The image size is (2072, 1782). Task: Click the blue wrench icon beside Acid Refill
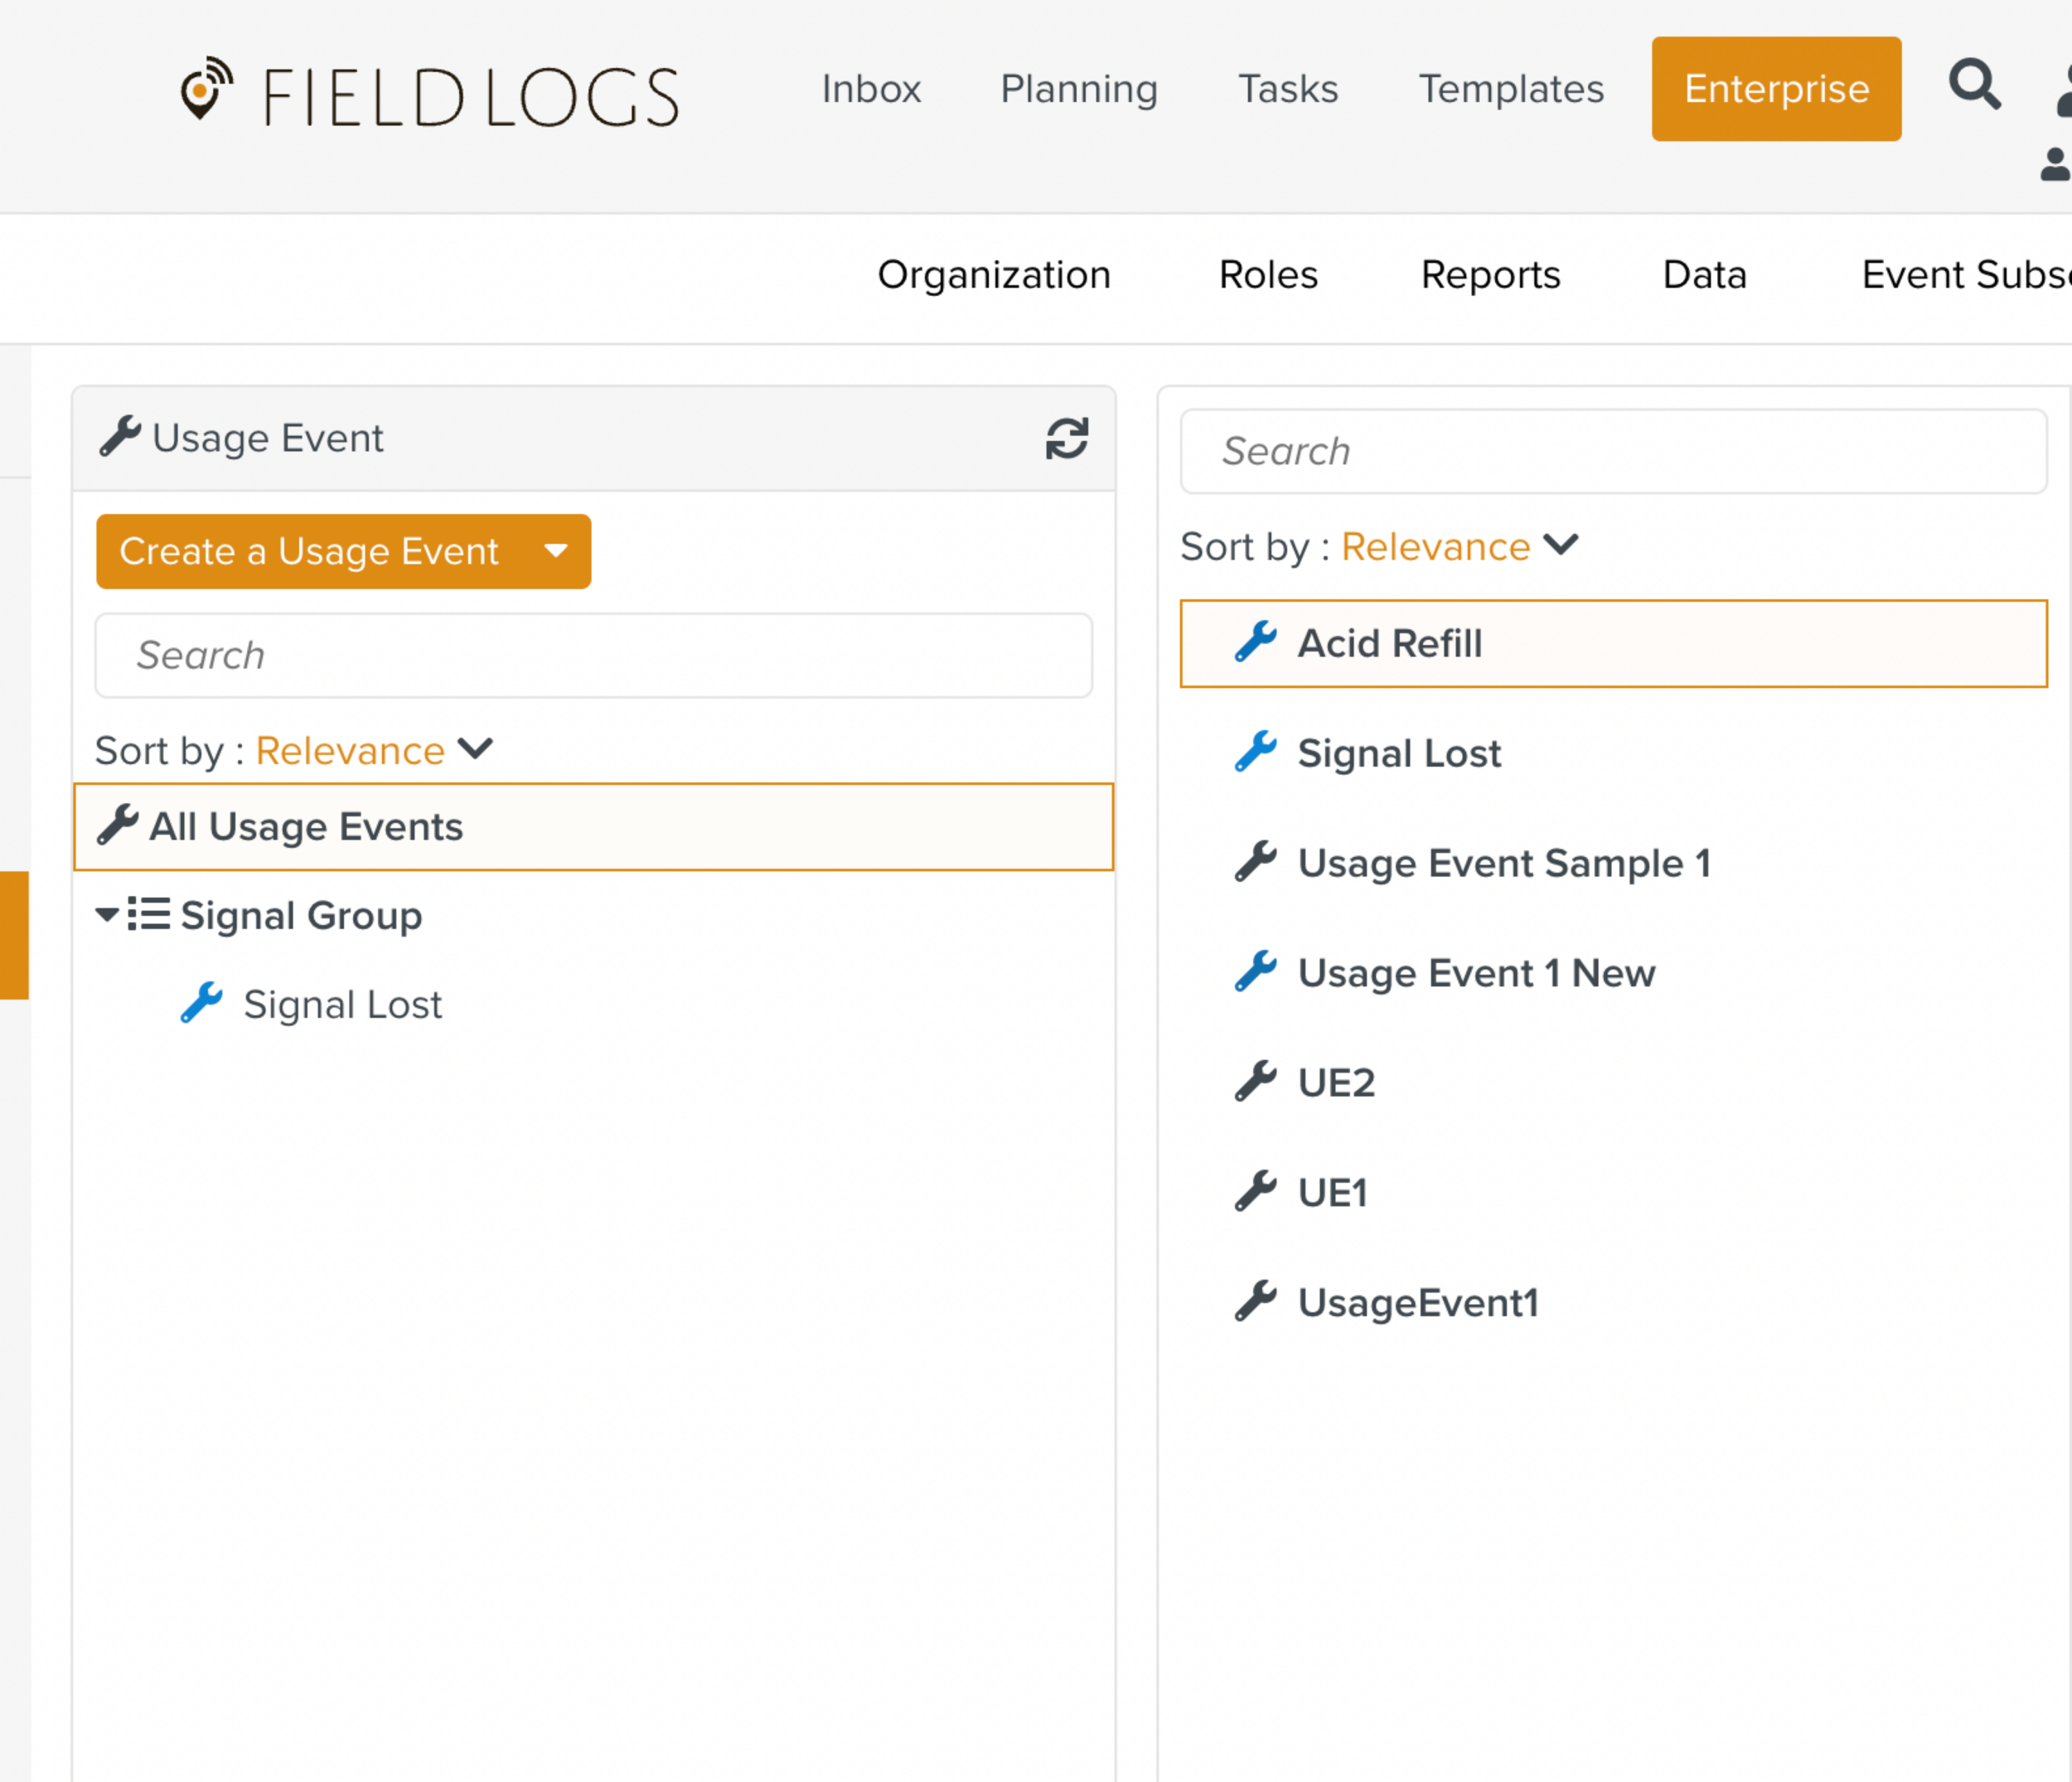(x=1255, y=642)
